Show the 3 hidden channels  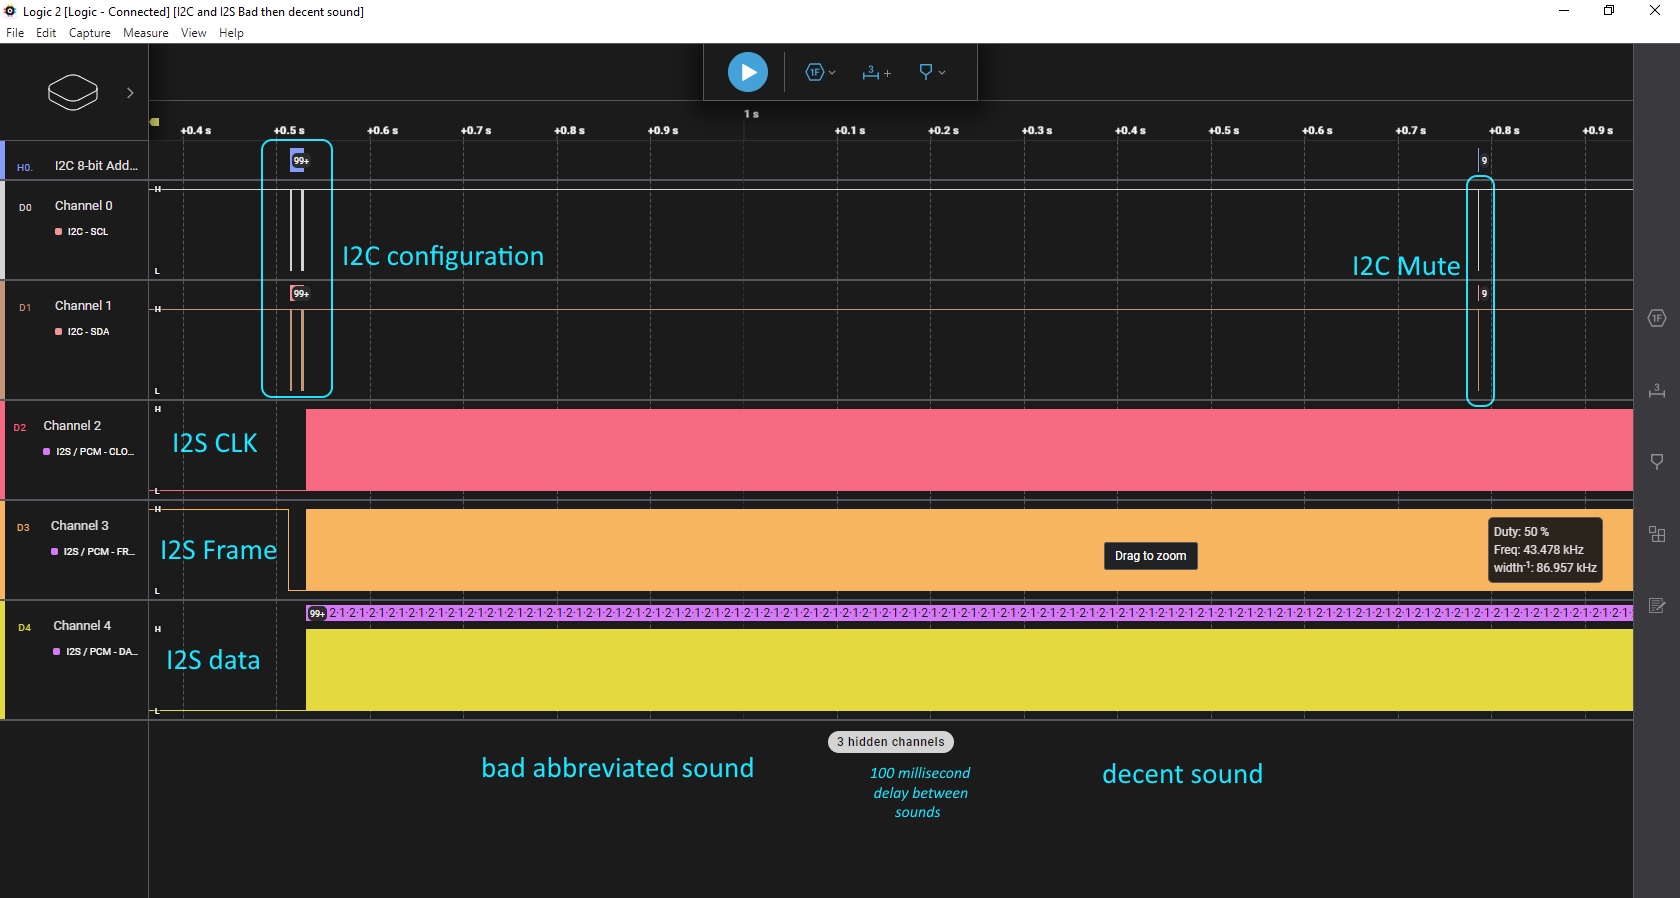point(891,742)
